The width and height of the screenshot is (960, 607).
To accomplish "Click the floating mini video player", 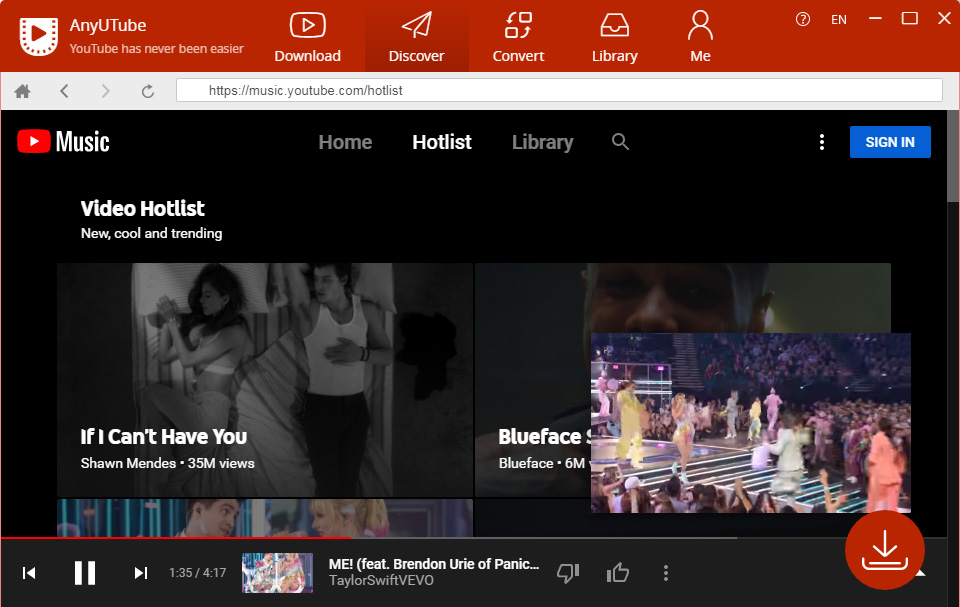I will point(751,423).
